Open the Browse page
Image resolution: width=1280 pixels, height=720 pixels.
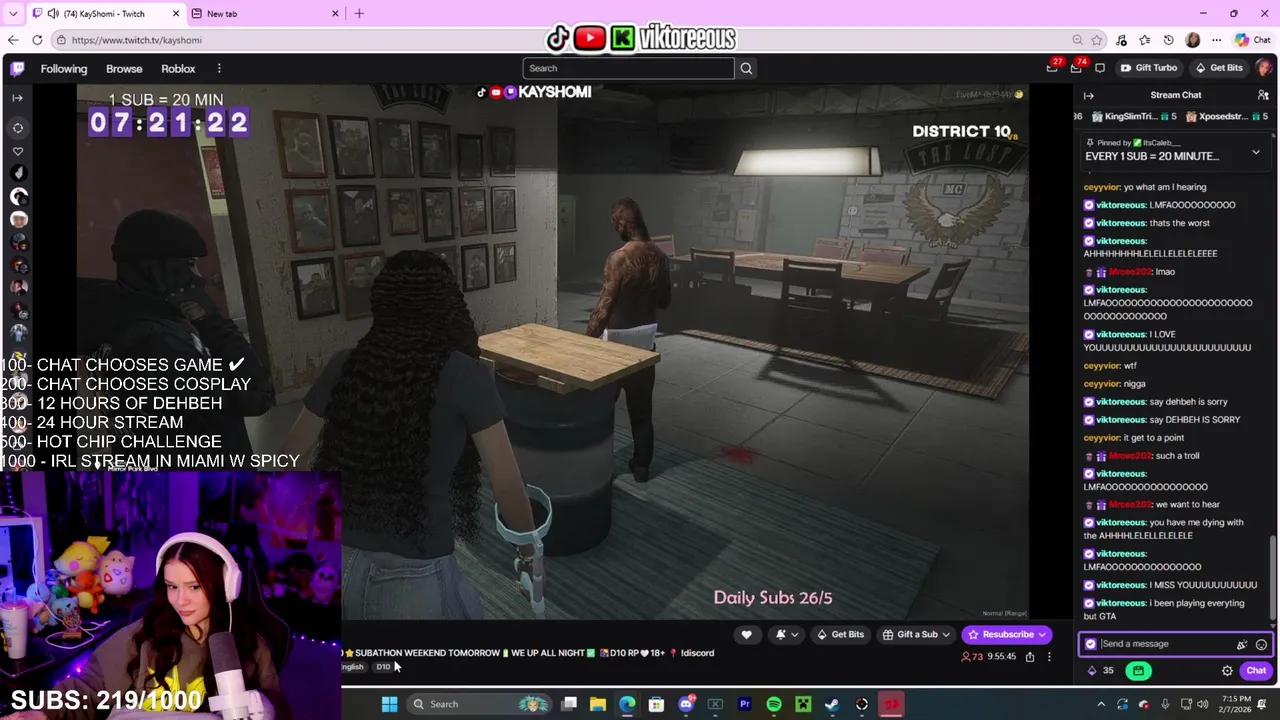click(x=124, y=68)
